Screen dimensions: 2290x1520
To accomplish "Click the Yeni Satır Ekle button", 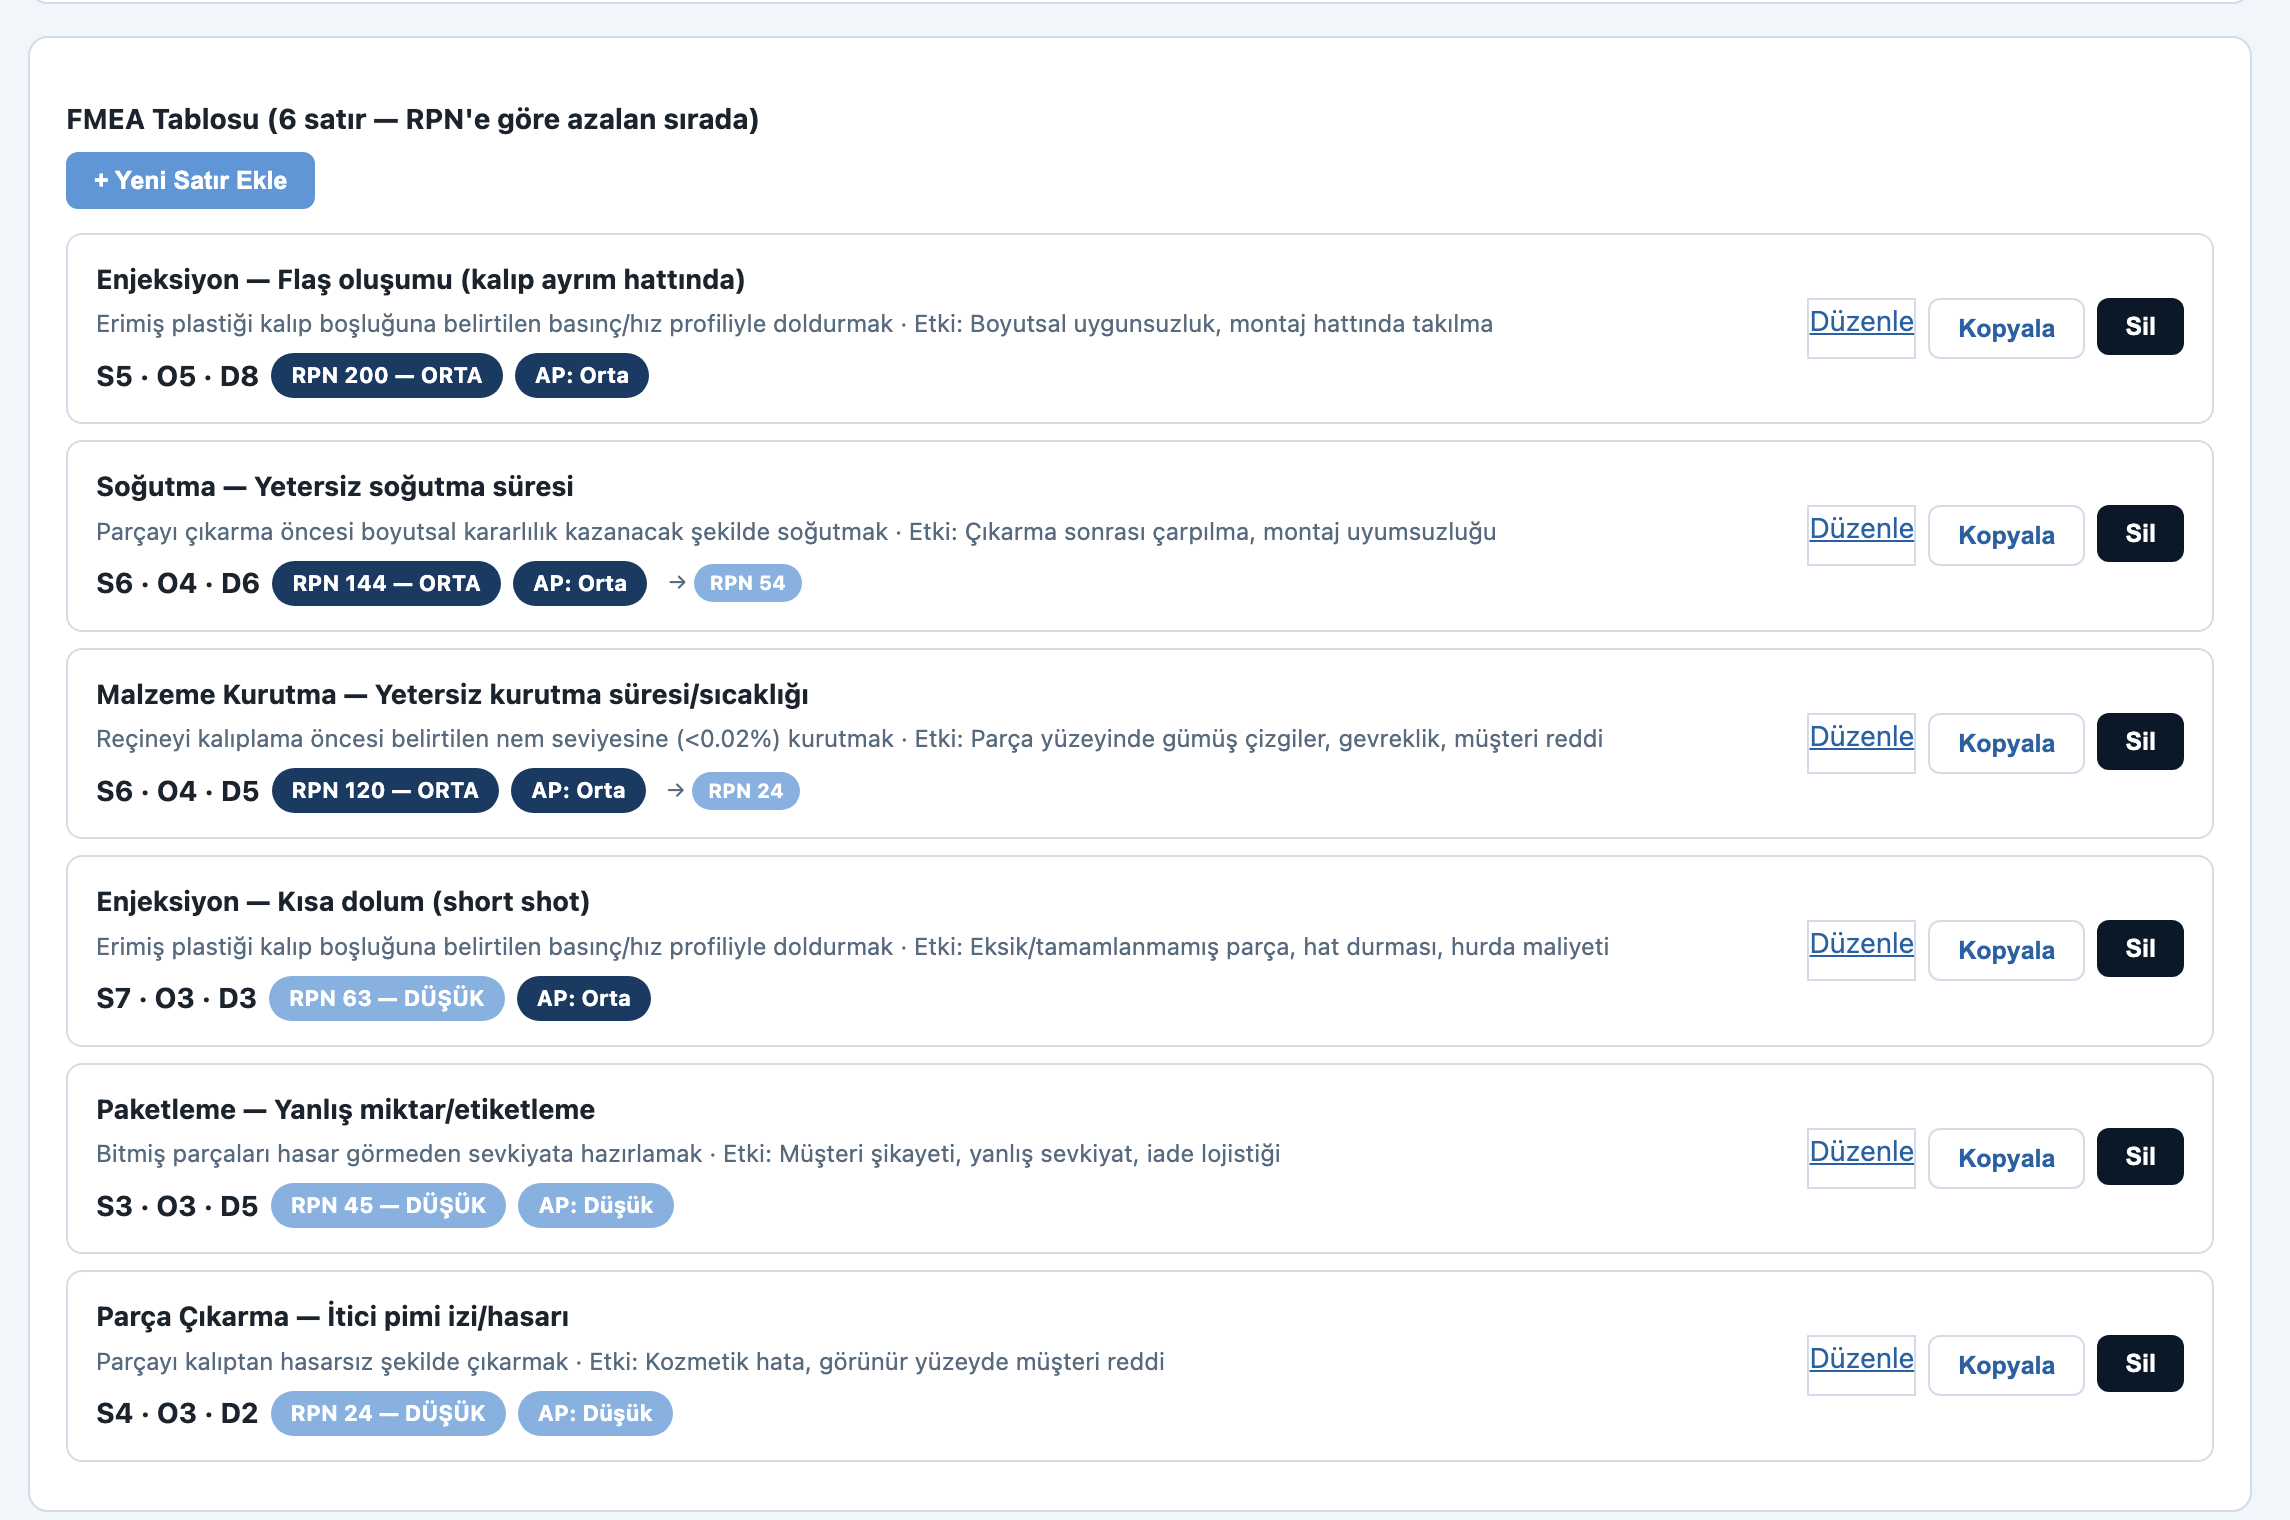I will 190,180.
